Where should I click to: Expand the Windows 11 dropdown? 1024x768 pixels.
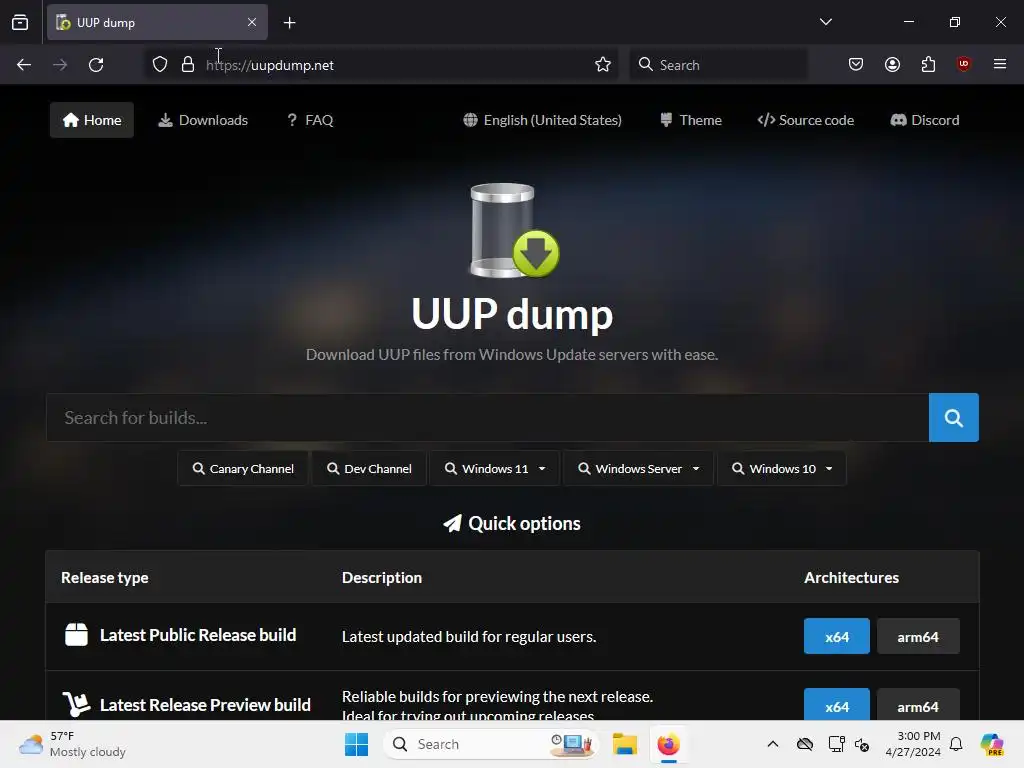(494, 469)
